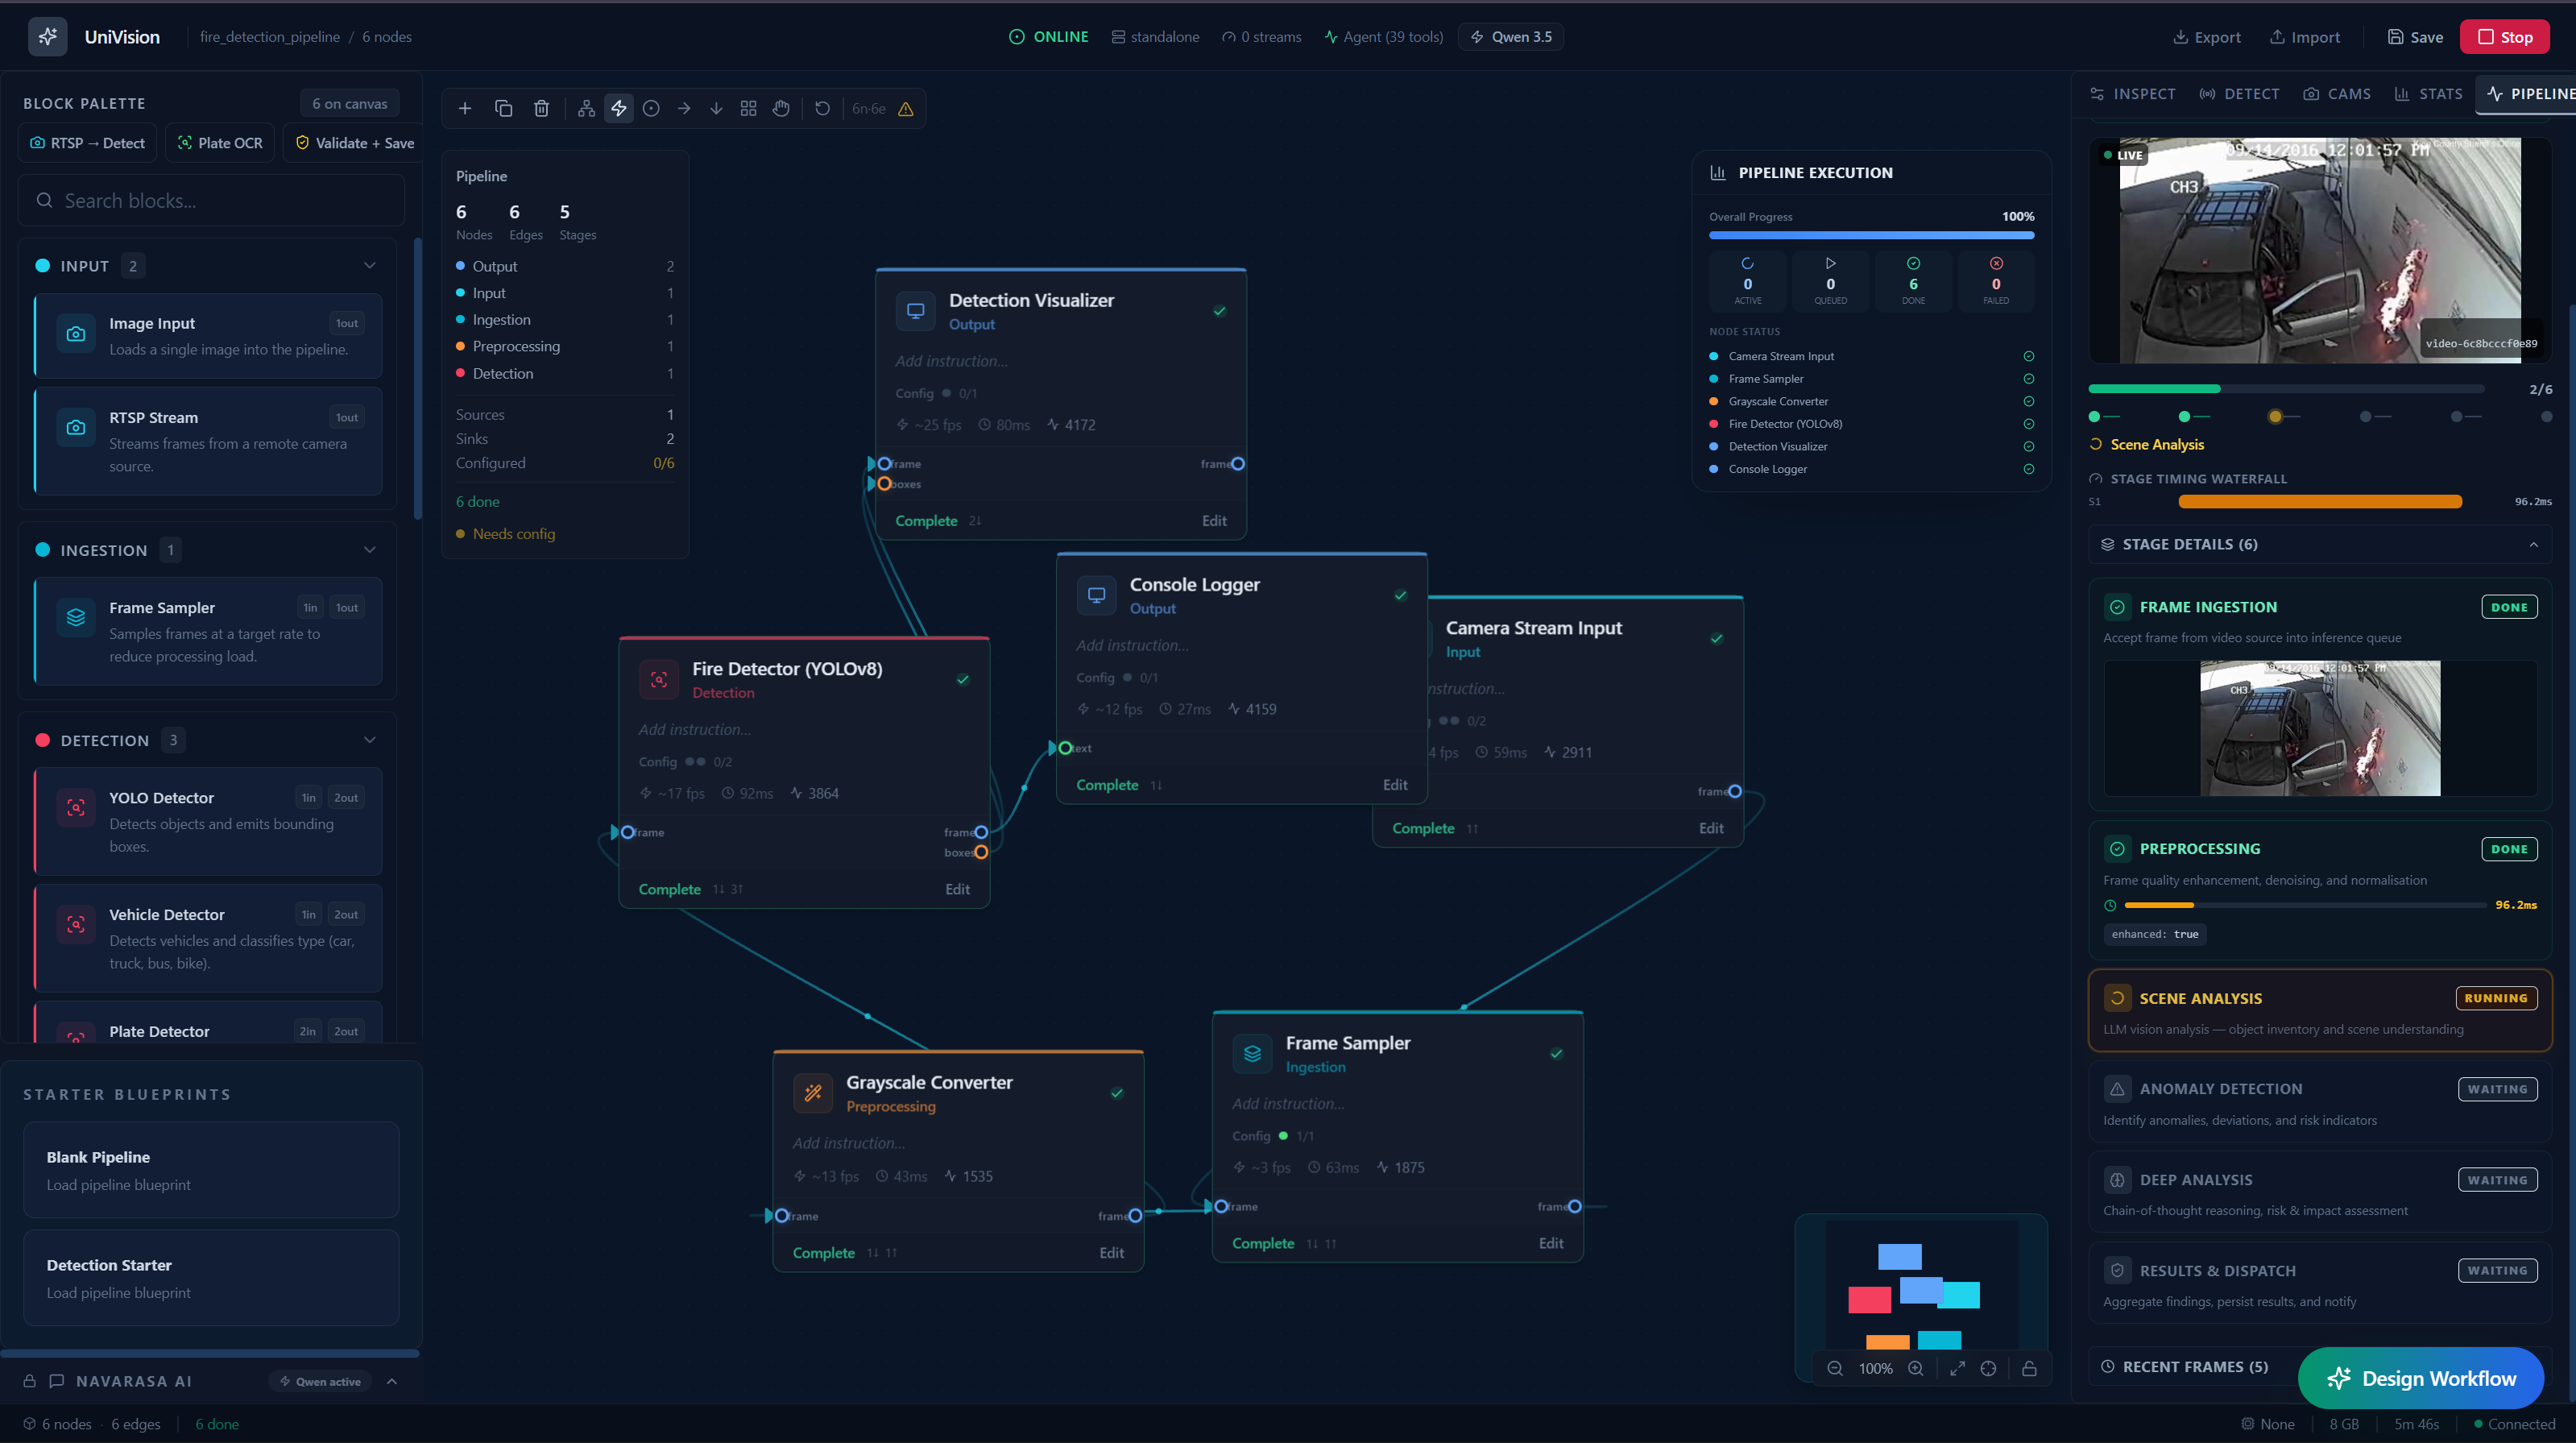Image resolution: width=2576 pixels, height=1443 pixels.
Task: Select the hand pan tool
Action: (781, 108)
